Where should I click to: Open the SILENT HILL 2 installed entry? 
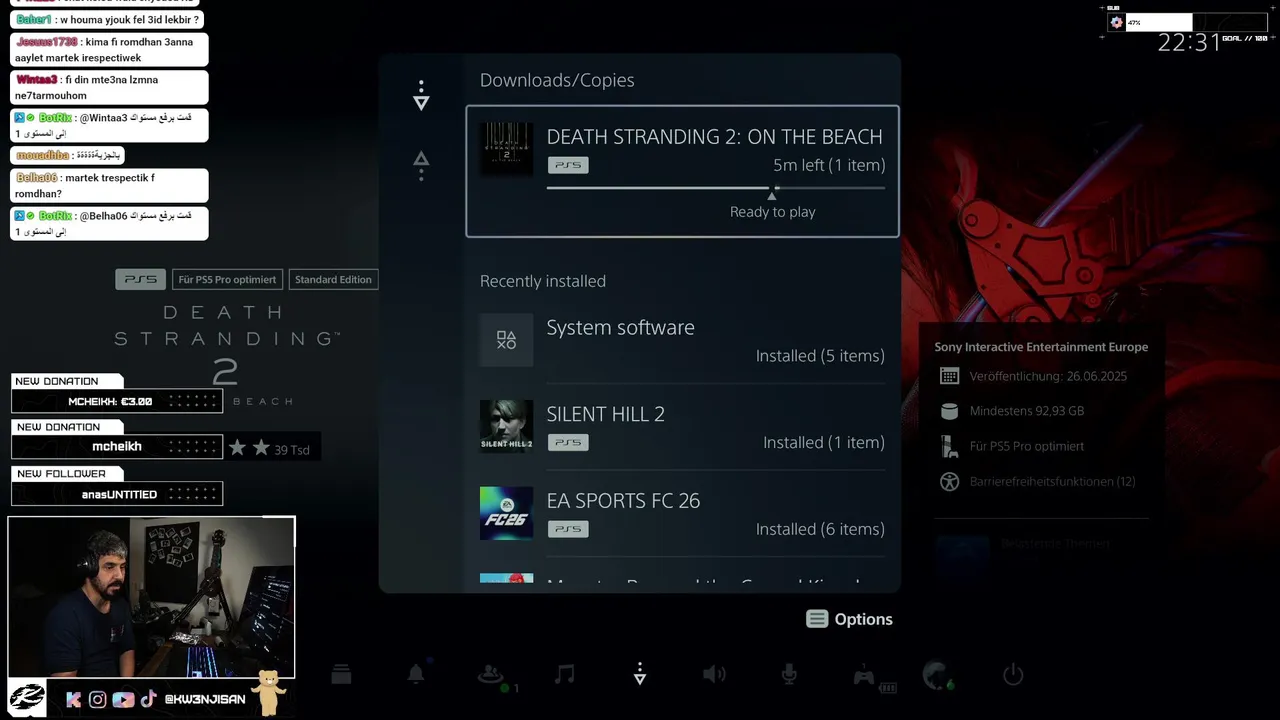point(683,427)
